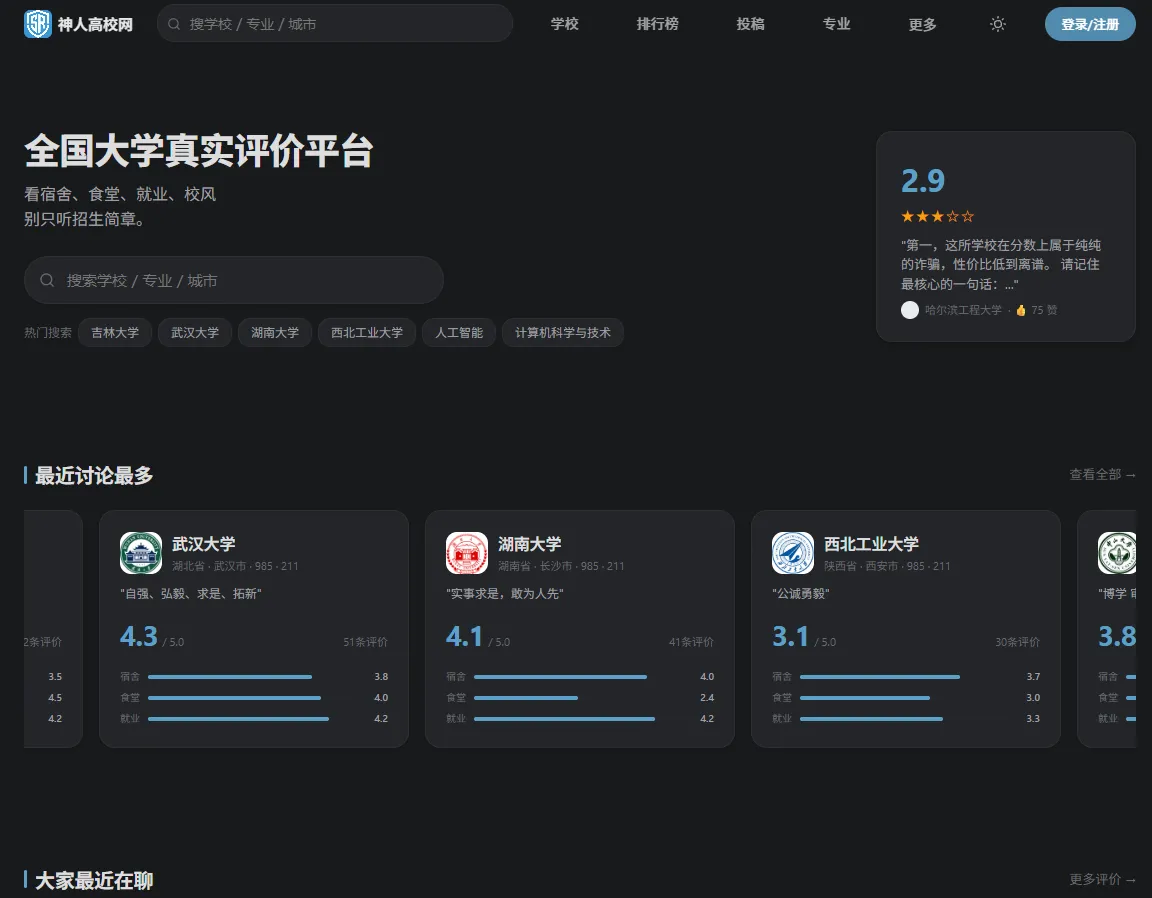This screenshot has width=1152, height=898.
Task: Click the magnifier icon in hero search box
Action: click(47, 280)
